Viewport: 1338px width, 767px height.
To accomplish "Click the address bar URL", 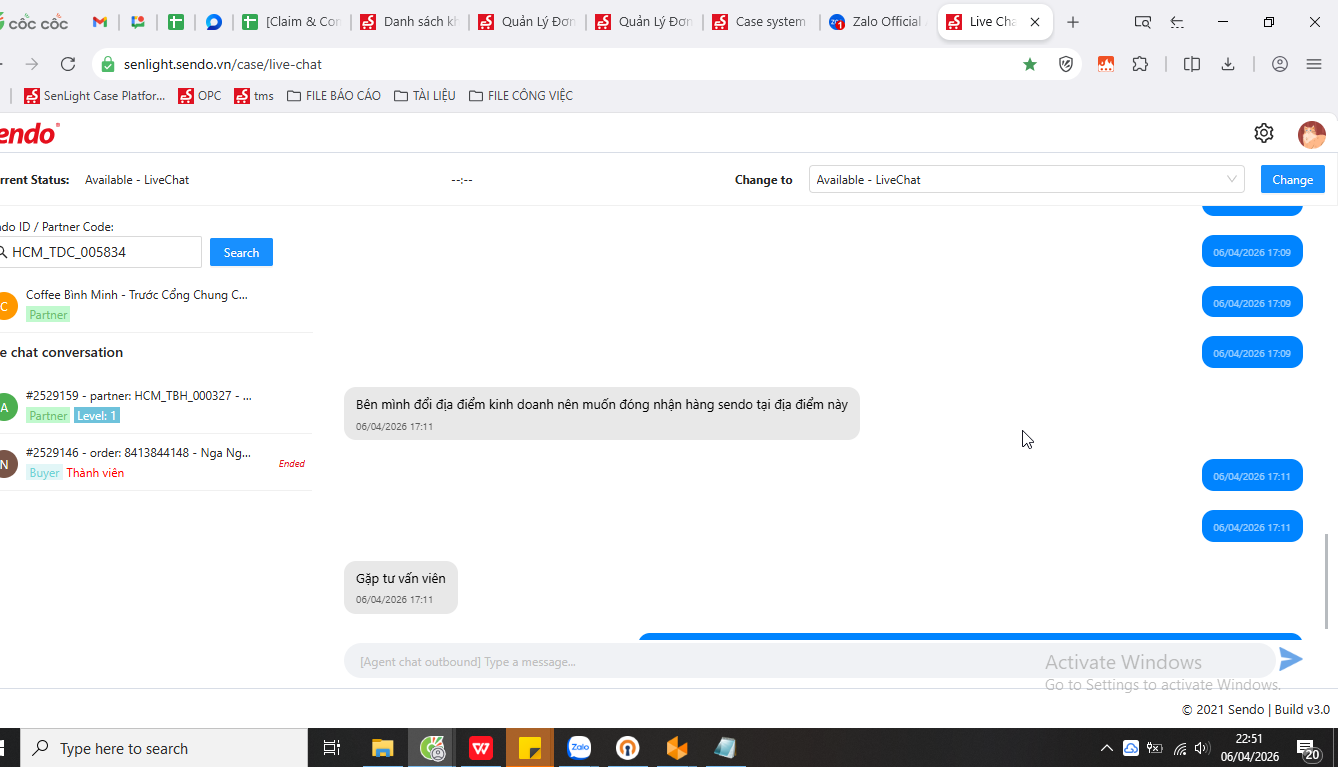I will point(223,64).
